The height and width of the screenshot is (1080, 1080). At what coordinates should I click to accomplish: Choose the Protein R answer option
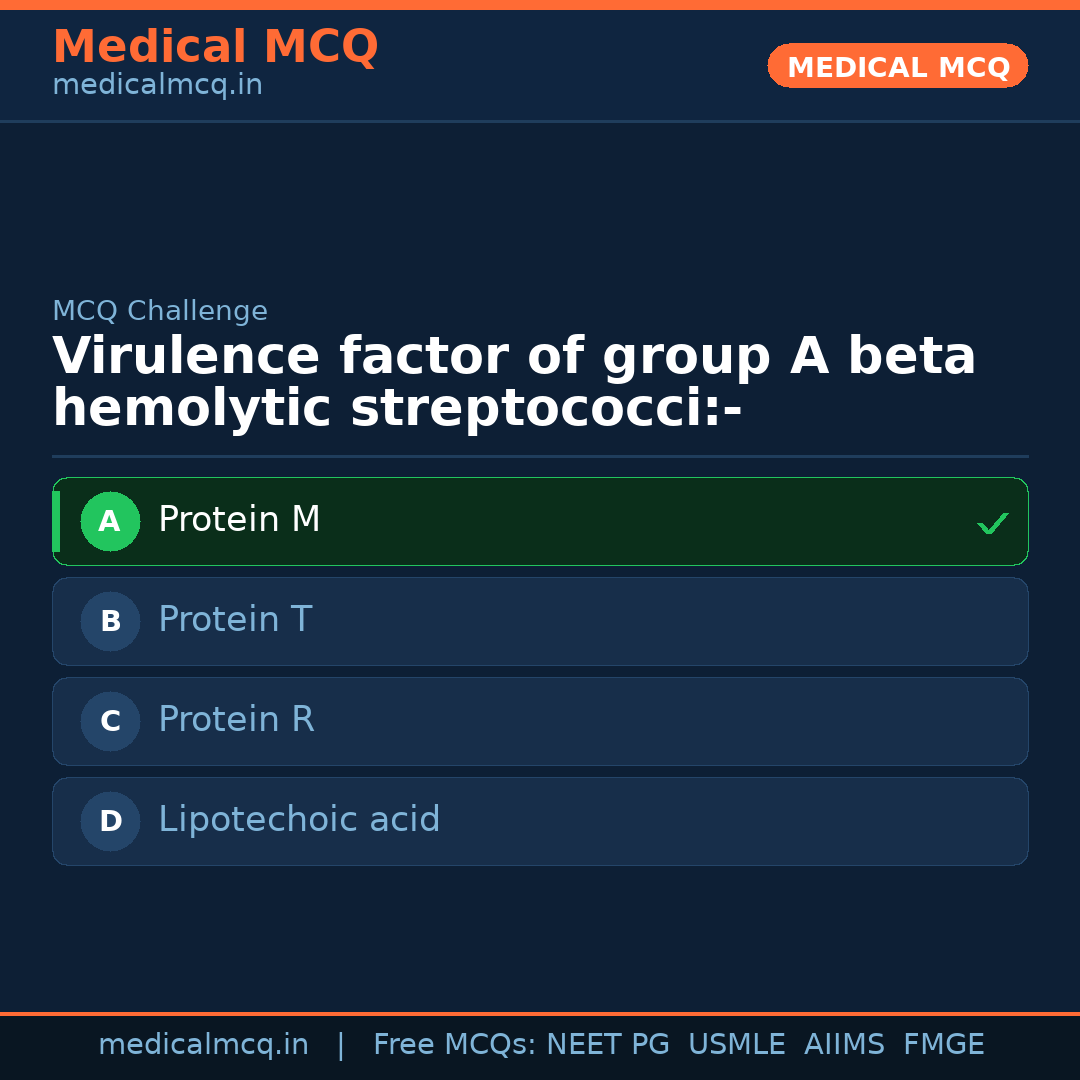236,720
